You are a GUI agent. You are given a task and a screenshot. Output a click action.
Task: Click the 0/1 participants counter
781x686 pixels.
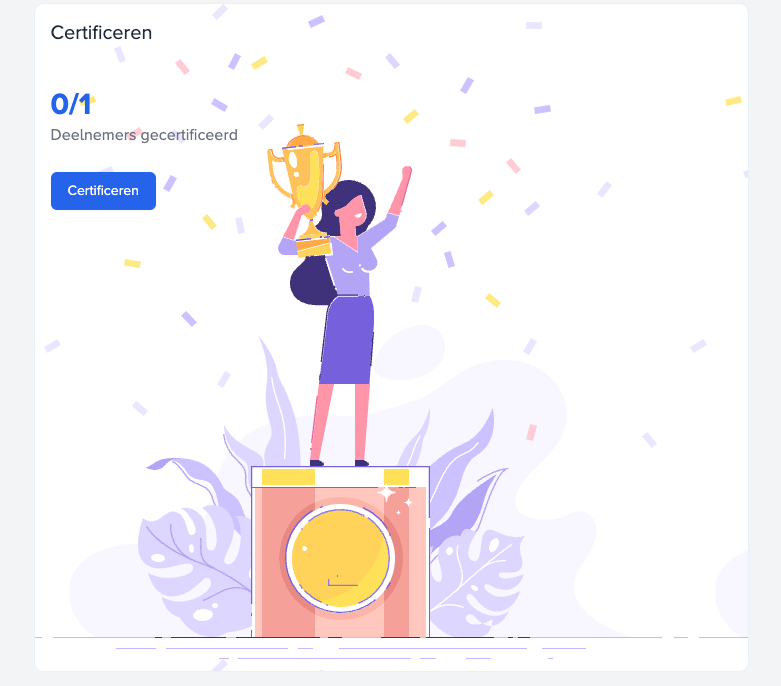(71, 104)
